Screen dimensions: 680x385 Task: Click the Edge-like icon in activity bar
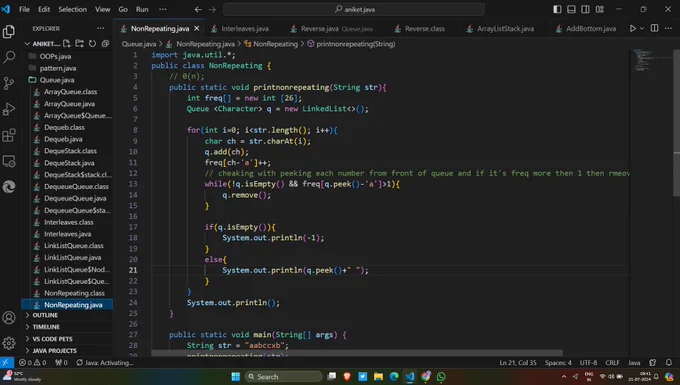9,187
